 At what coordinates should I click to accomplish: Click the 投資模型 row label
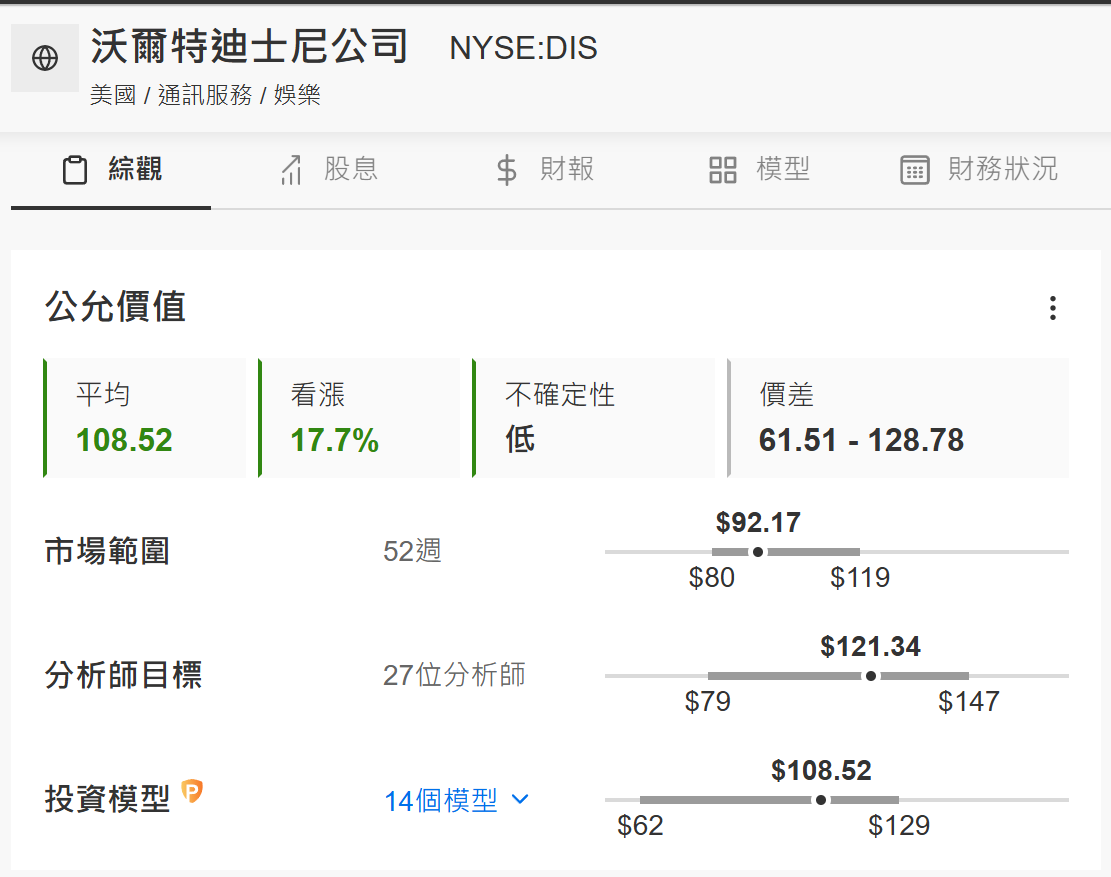click(x=107, y=799)
